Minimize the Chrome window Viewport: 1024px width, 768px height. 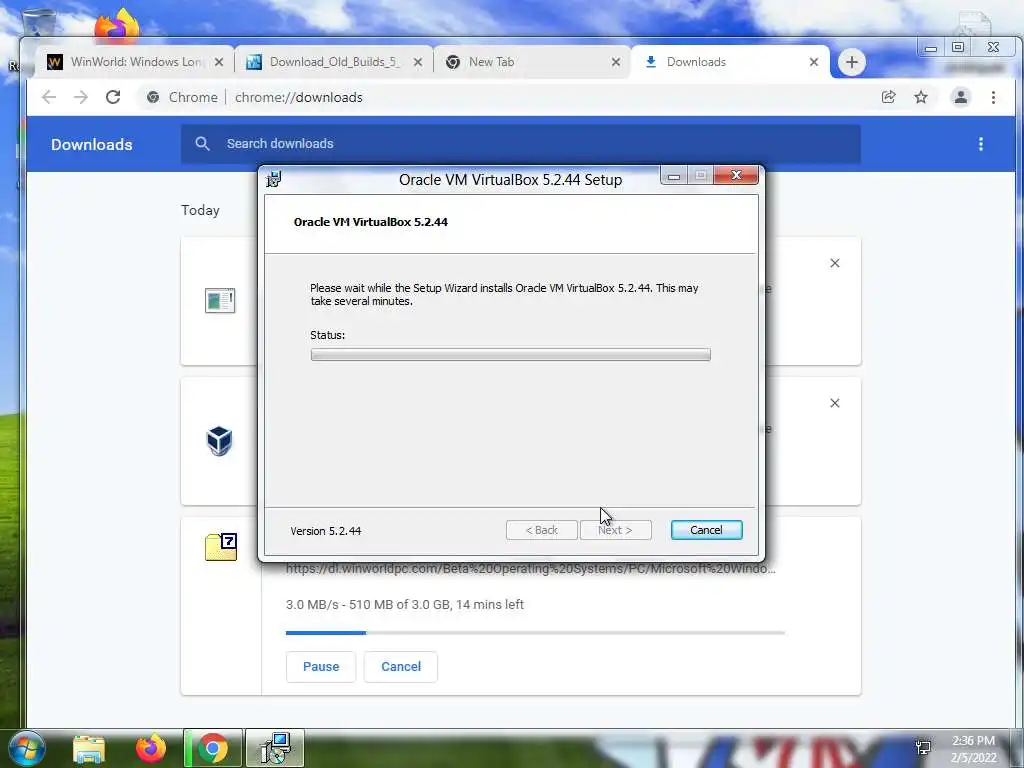(931, 48)
